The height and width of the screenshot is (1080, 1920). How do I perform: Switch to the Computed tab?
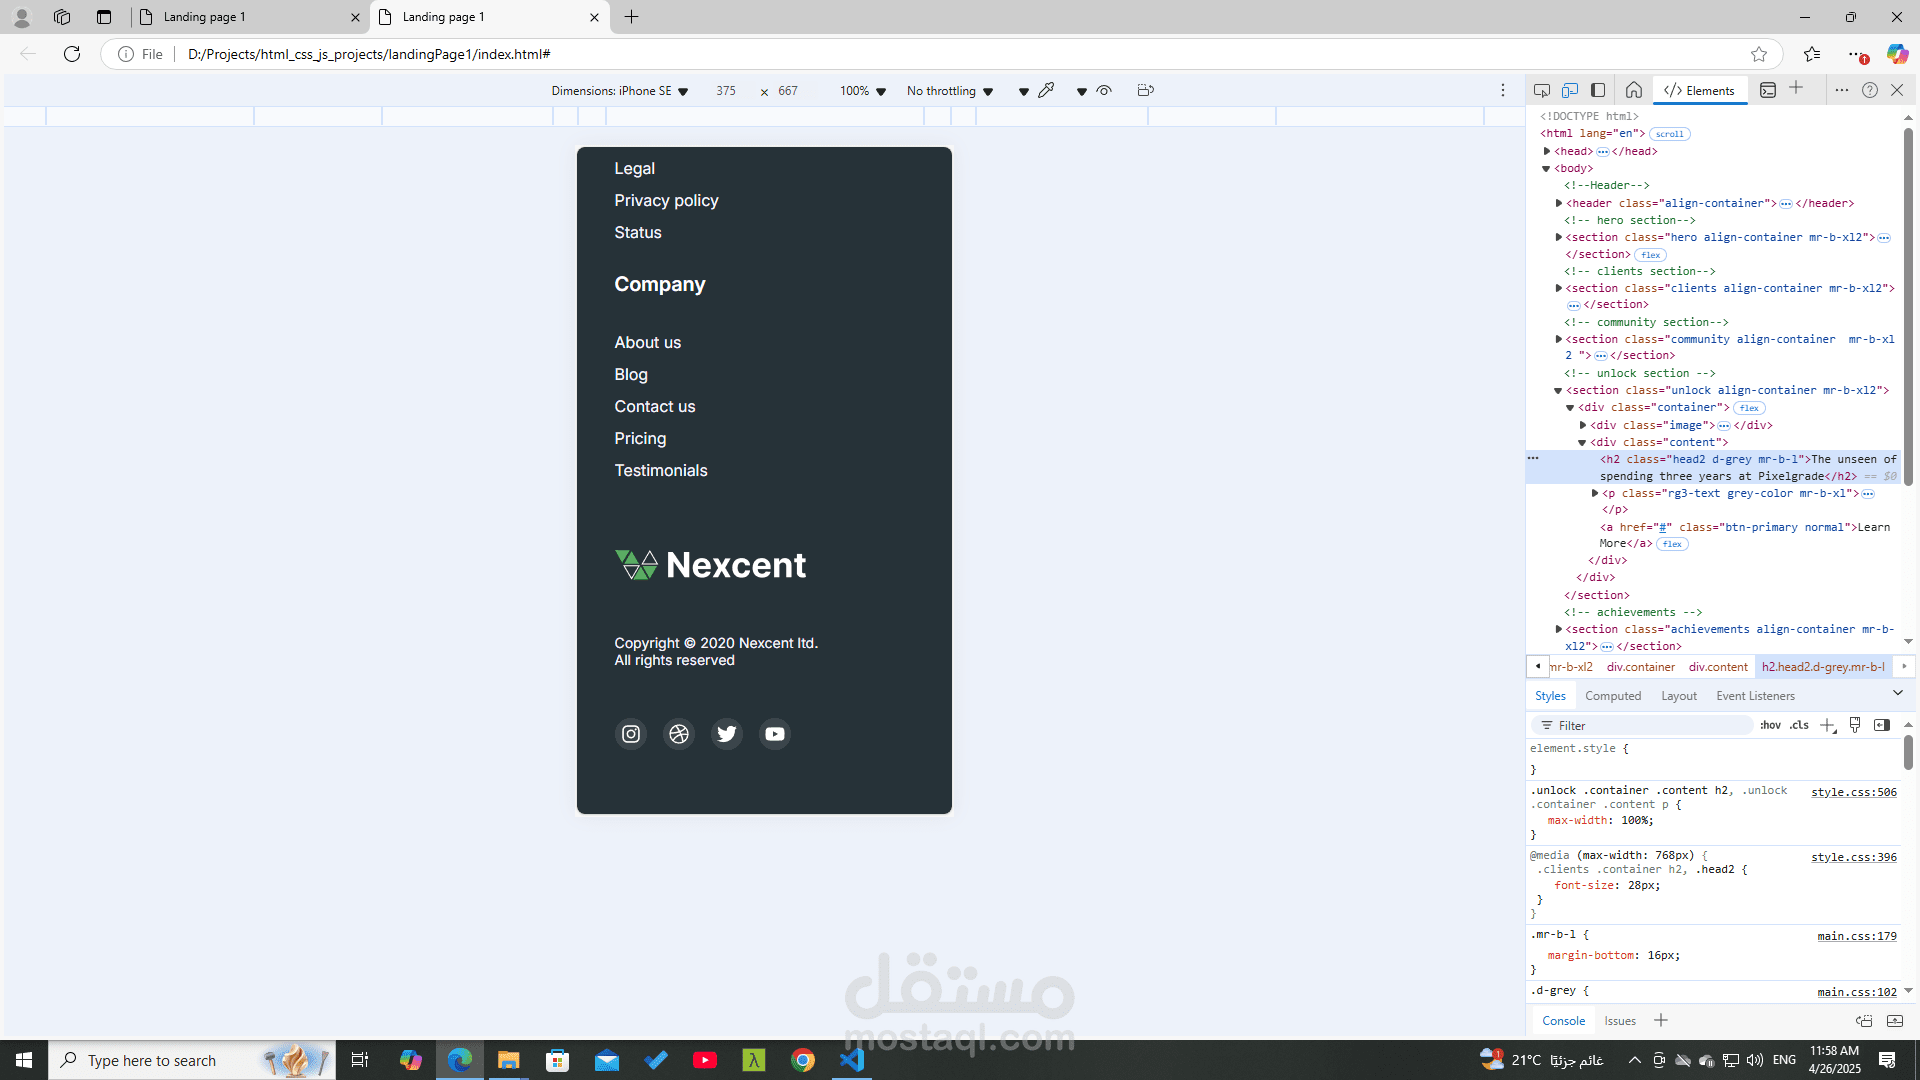coord(1613,696)
